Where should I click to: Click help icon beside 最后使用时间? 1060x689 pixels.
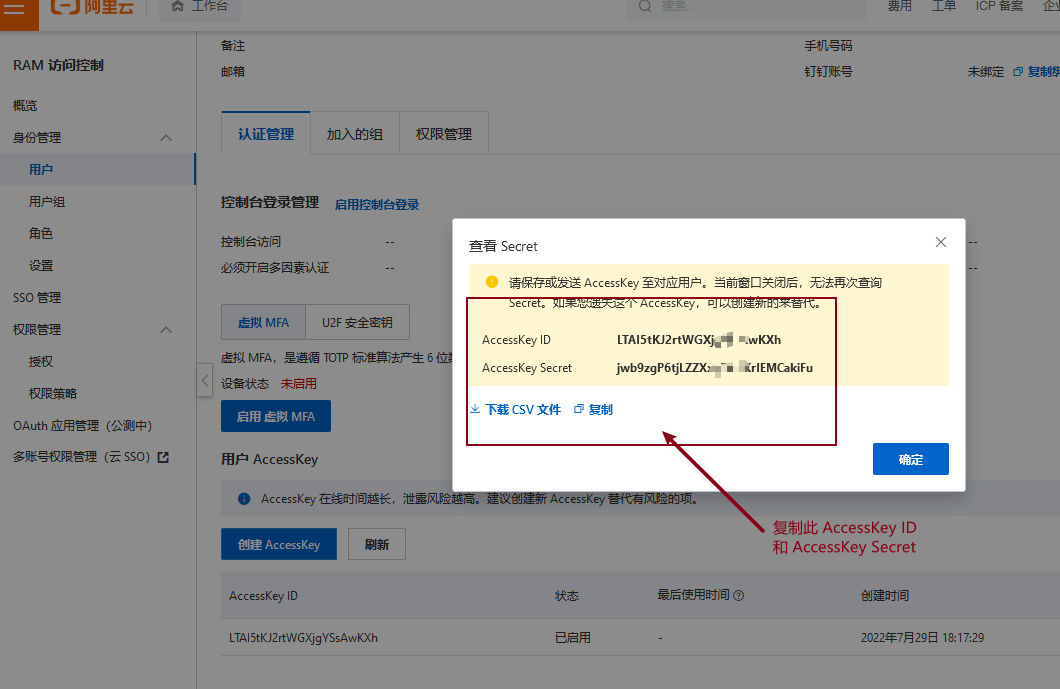739,596
